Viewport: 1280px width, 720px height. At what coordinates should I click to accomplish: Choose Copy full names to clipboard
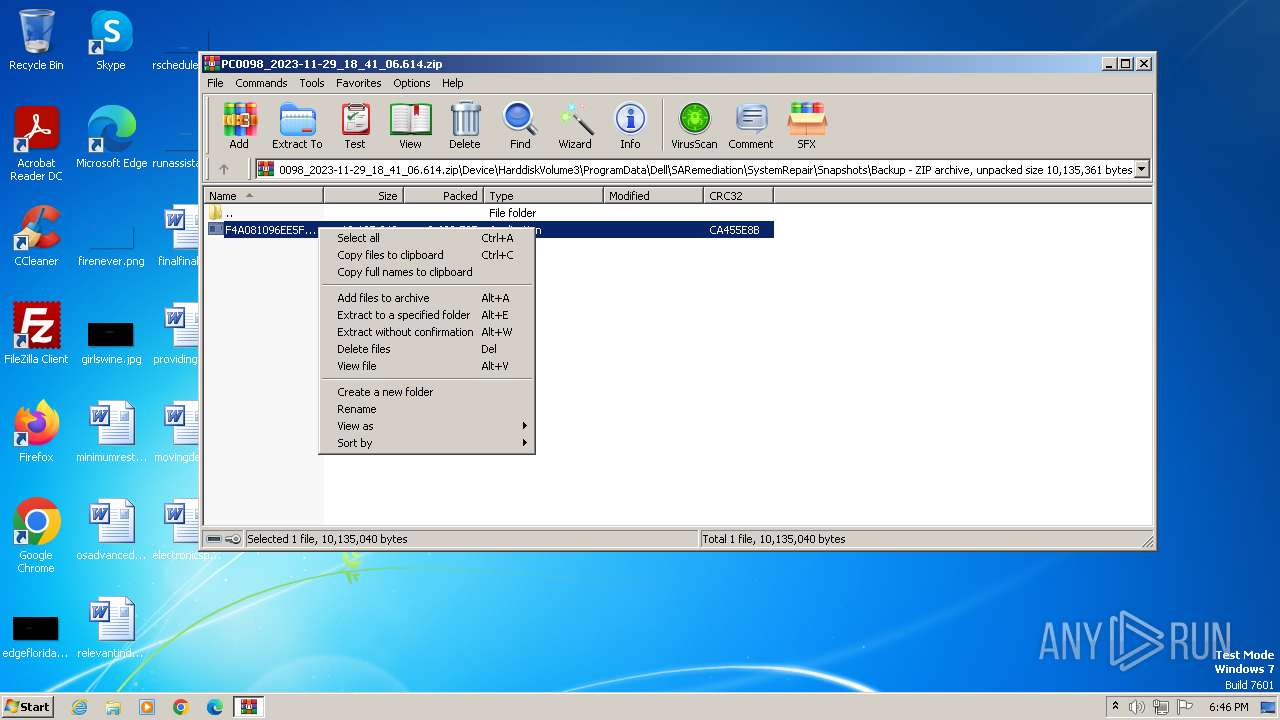pos(427,272)
